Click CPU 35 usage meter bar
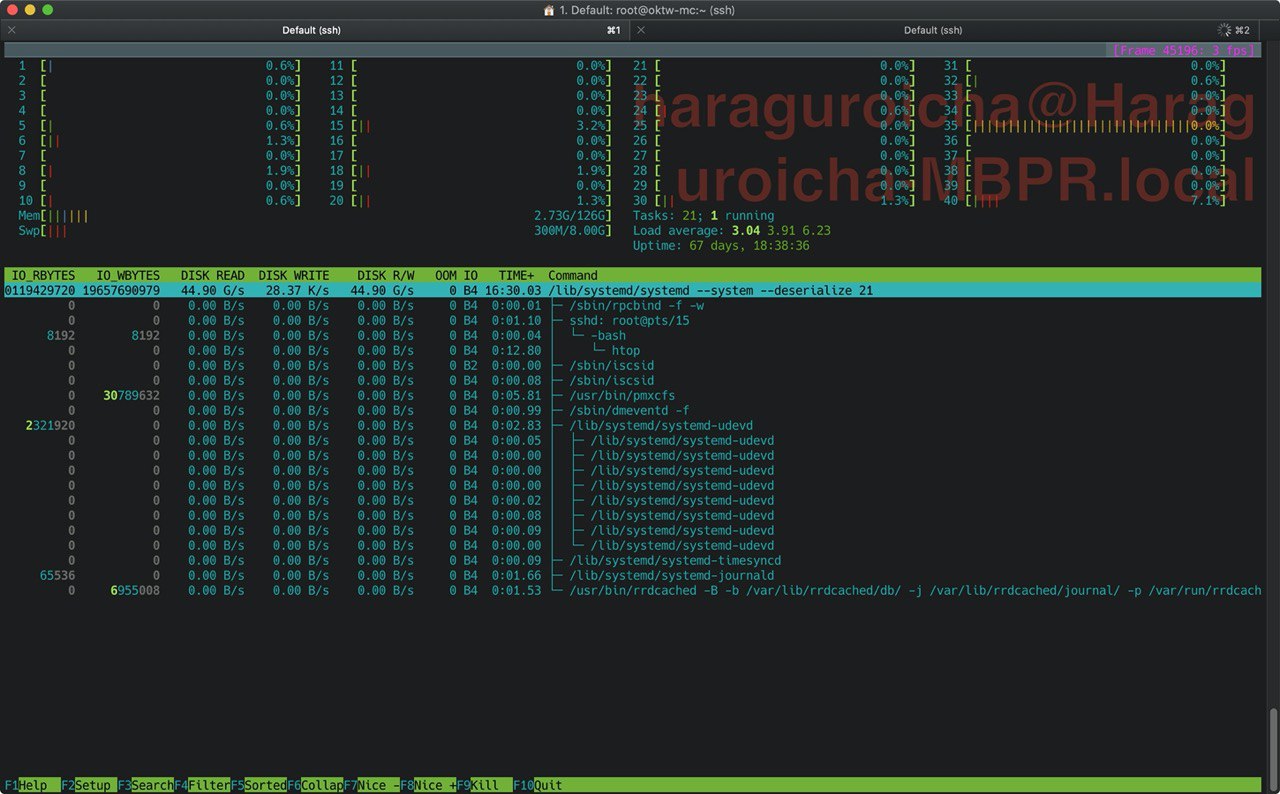Screen dimensions: 1280x794 (1084, 125)
